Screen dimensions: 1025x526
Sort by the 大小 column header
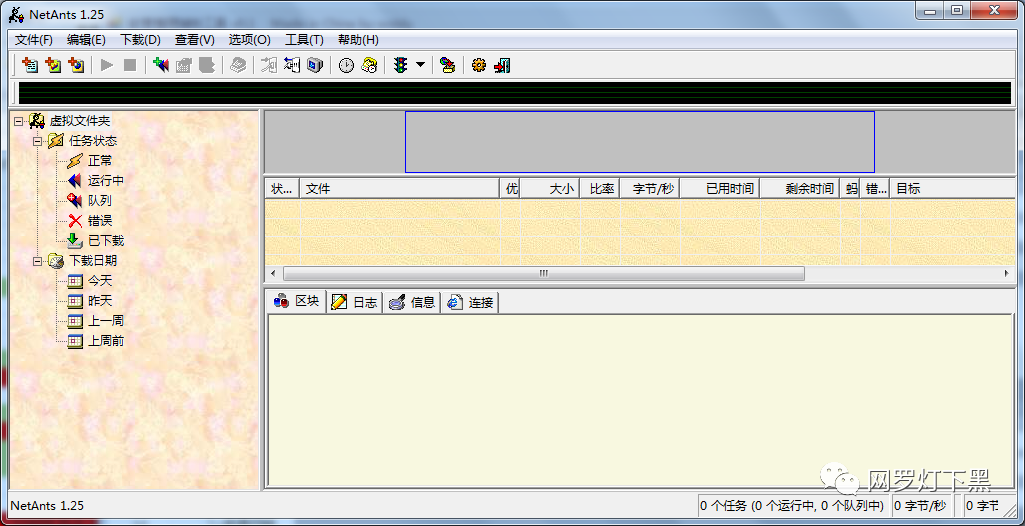(x=550, y=189)
